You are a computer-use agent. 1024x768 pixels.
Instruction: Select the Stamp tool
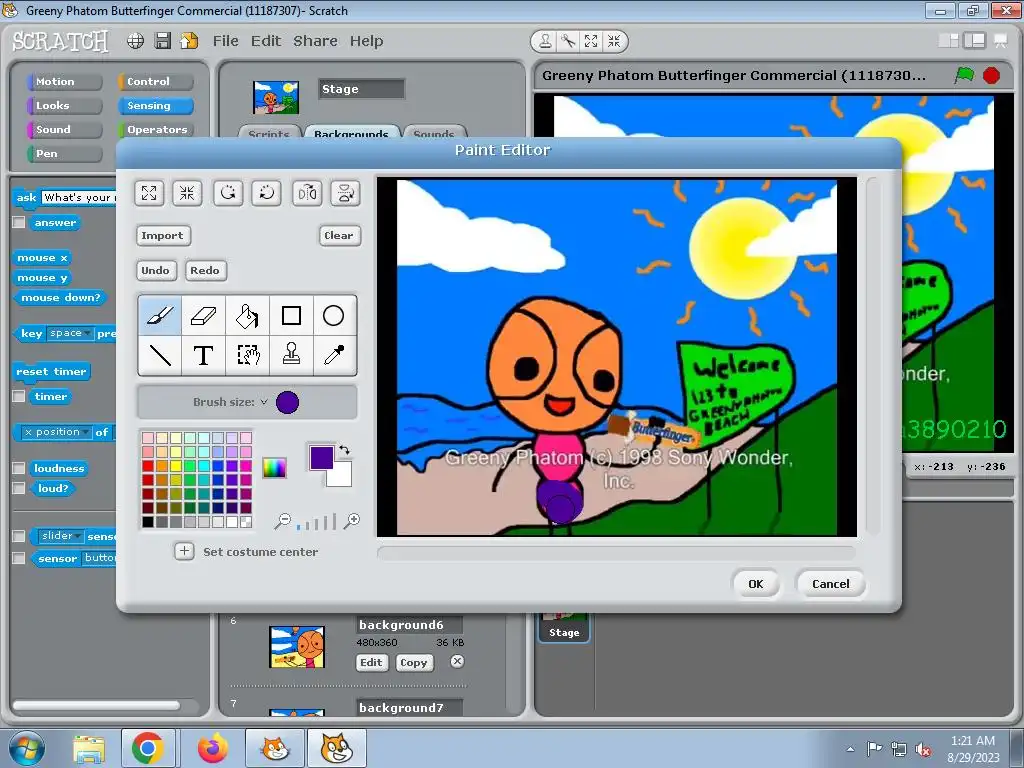[x=291, y=355]
